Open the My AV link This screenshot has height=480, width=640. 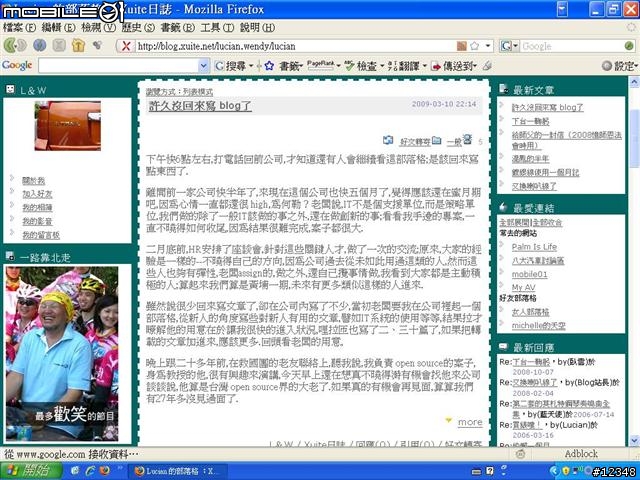coord(523,287)
